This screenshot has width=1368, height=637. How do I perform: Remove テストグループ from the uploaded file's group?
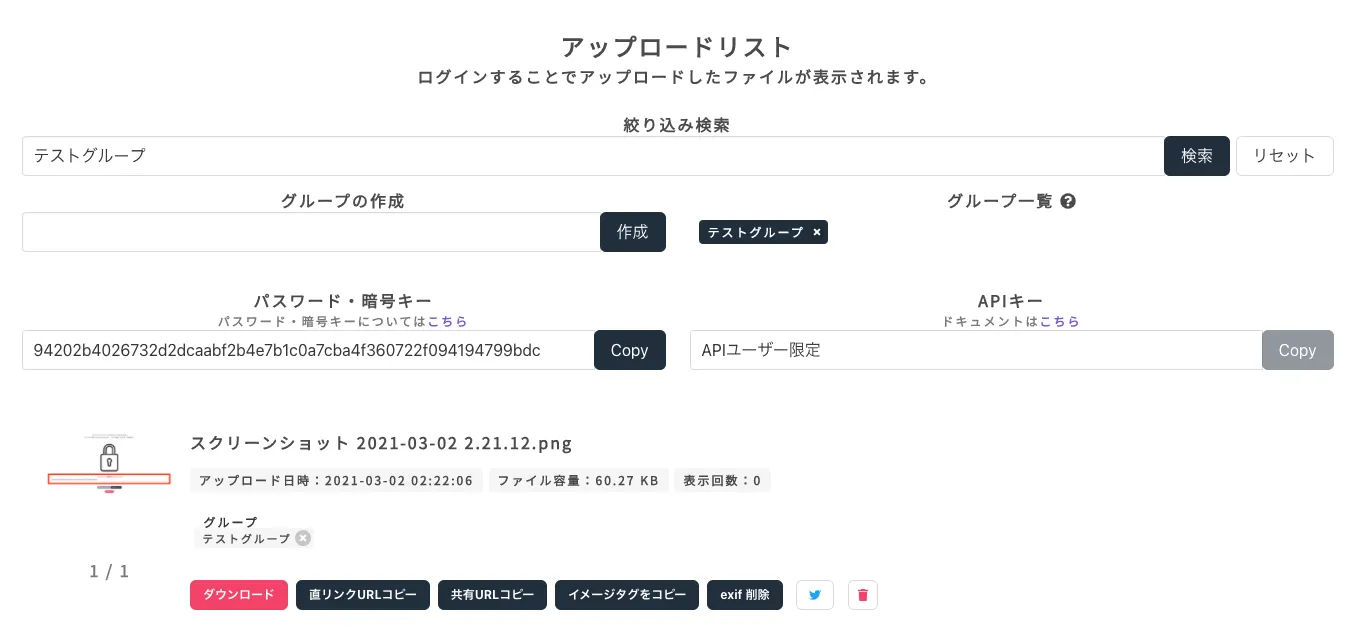[303, 538]
